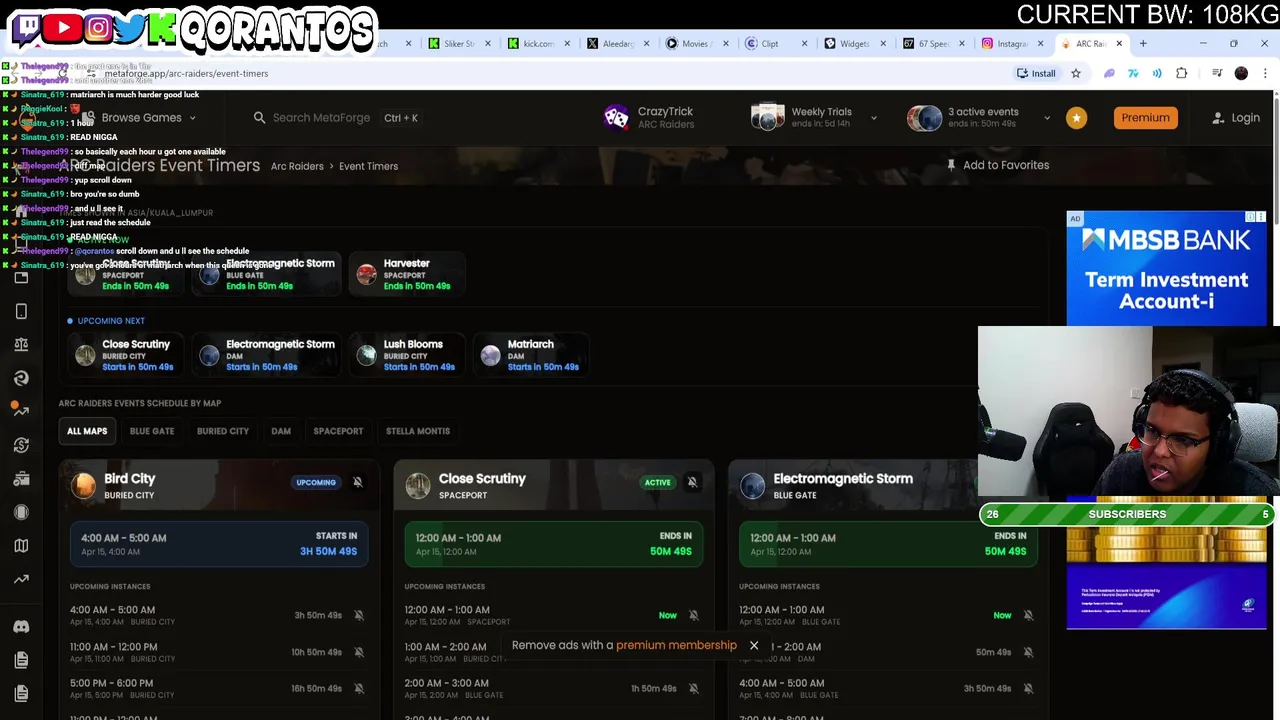The height and width of the screenshot is (720, 1280).
Task: Open Arc Raiders breadcrumb link
Action: coord(297,166)
